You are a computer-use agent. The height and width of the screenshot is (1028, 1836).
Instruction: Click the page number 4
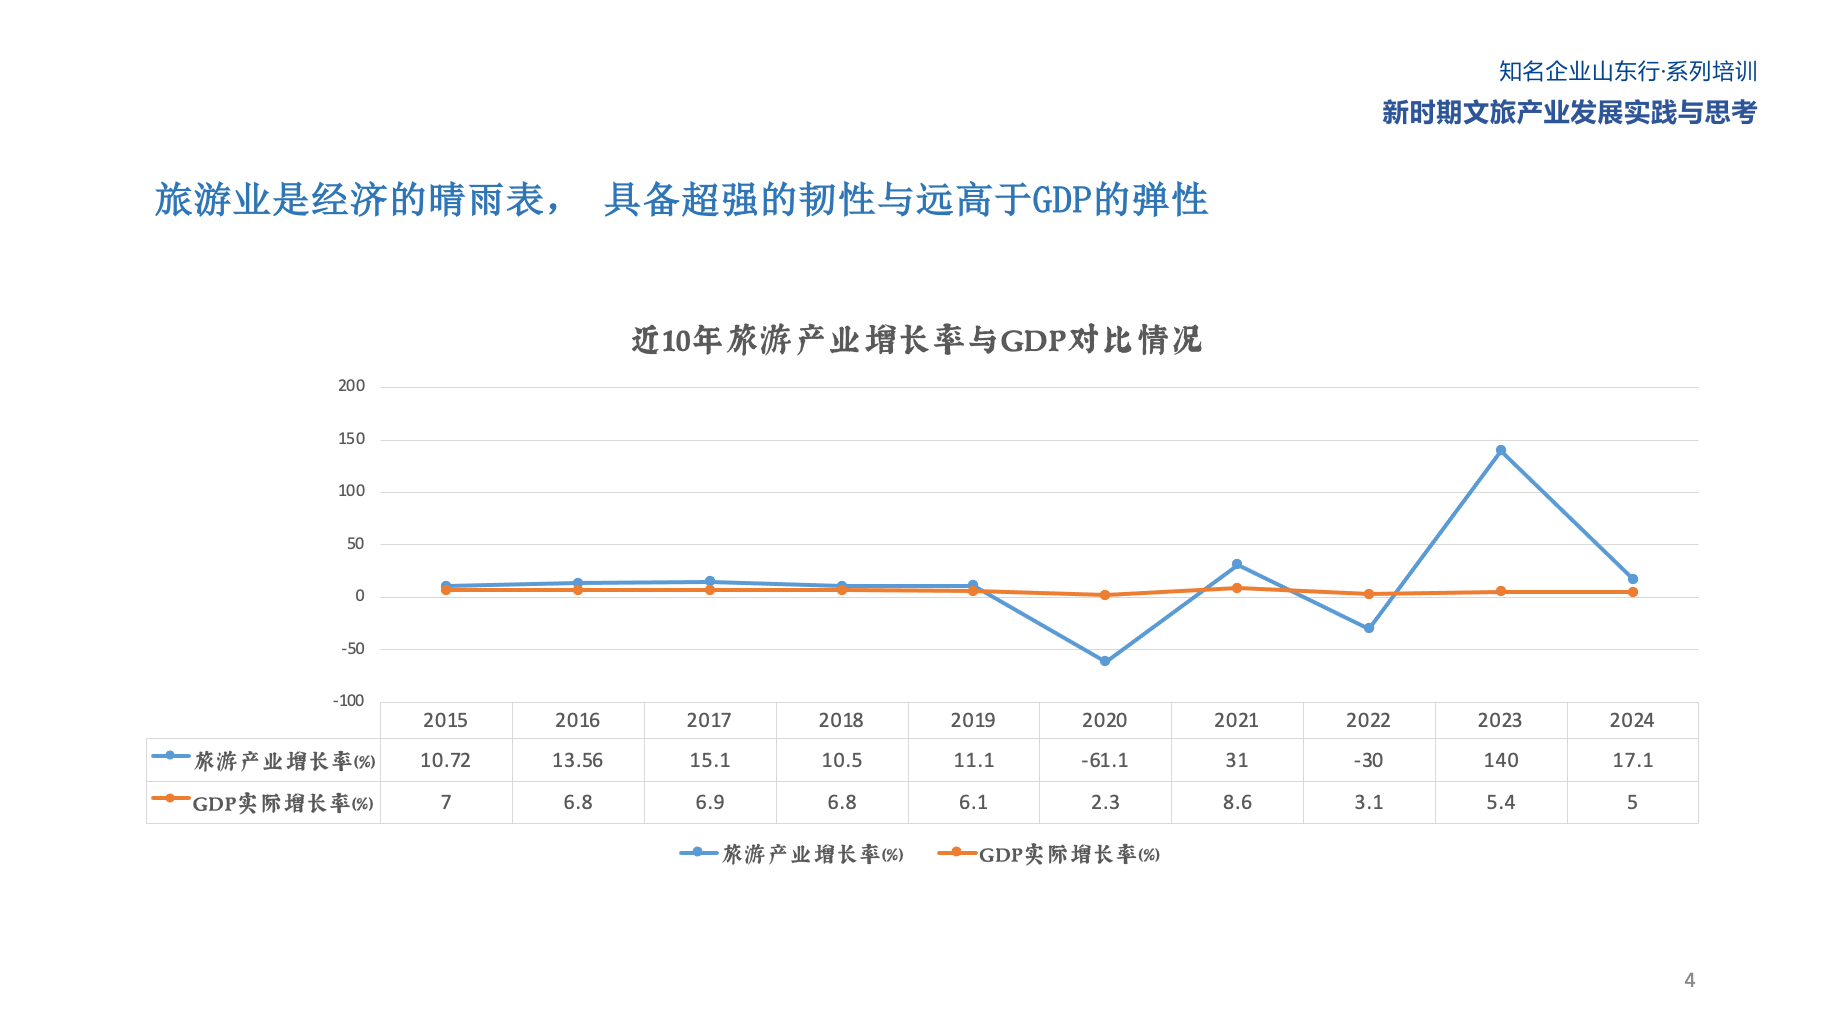[1689, 980]
